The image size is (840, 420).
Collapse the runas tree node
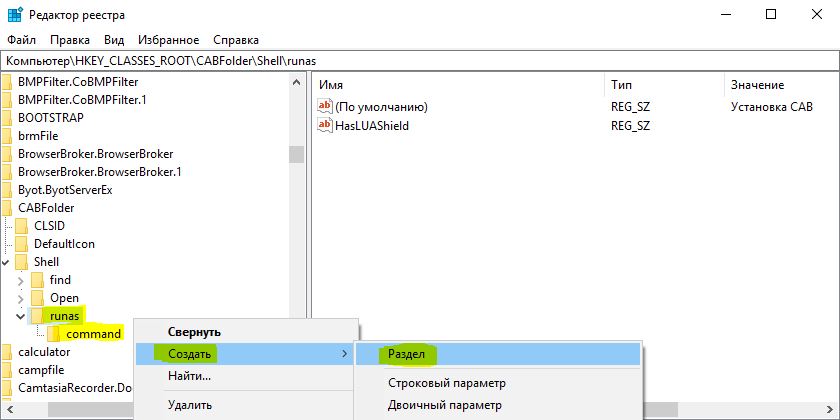pos(21,317)
